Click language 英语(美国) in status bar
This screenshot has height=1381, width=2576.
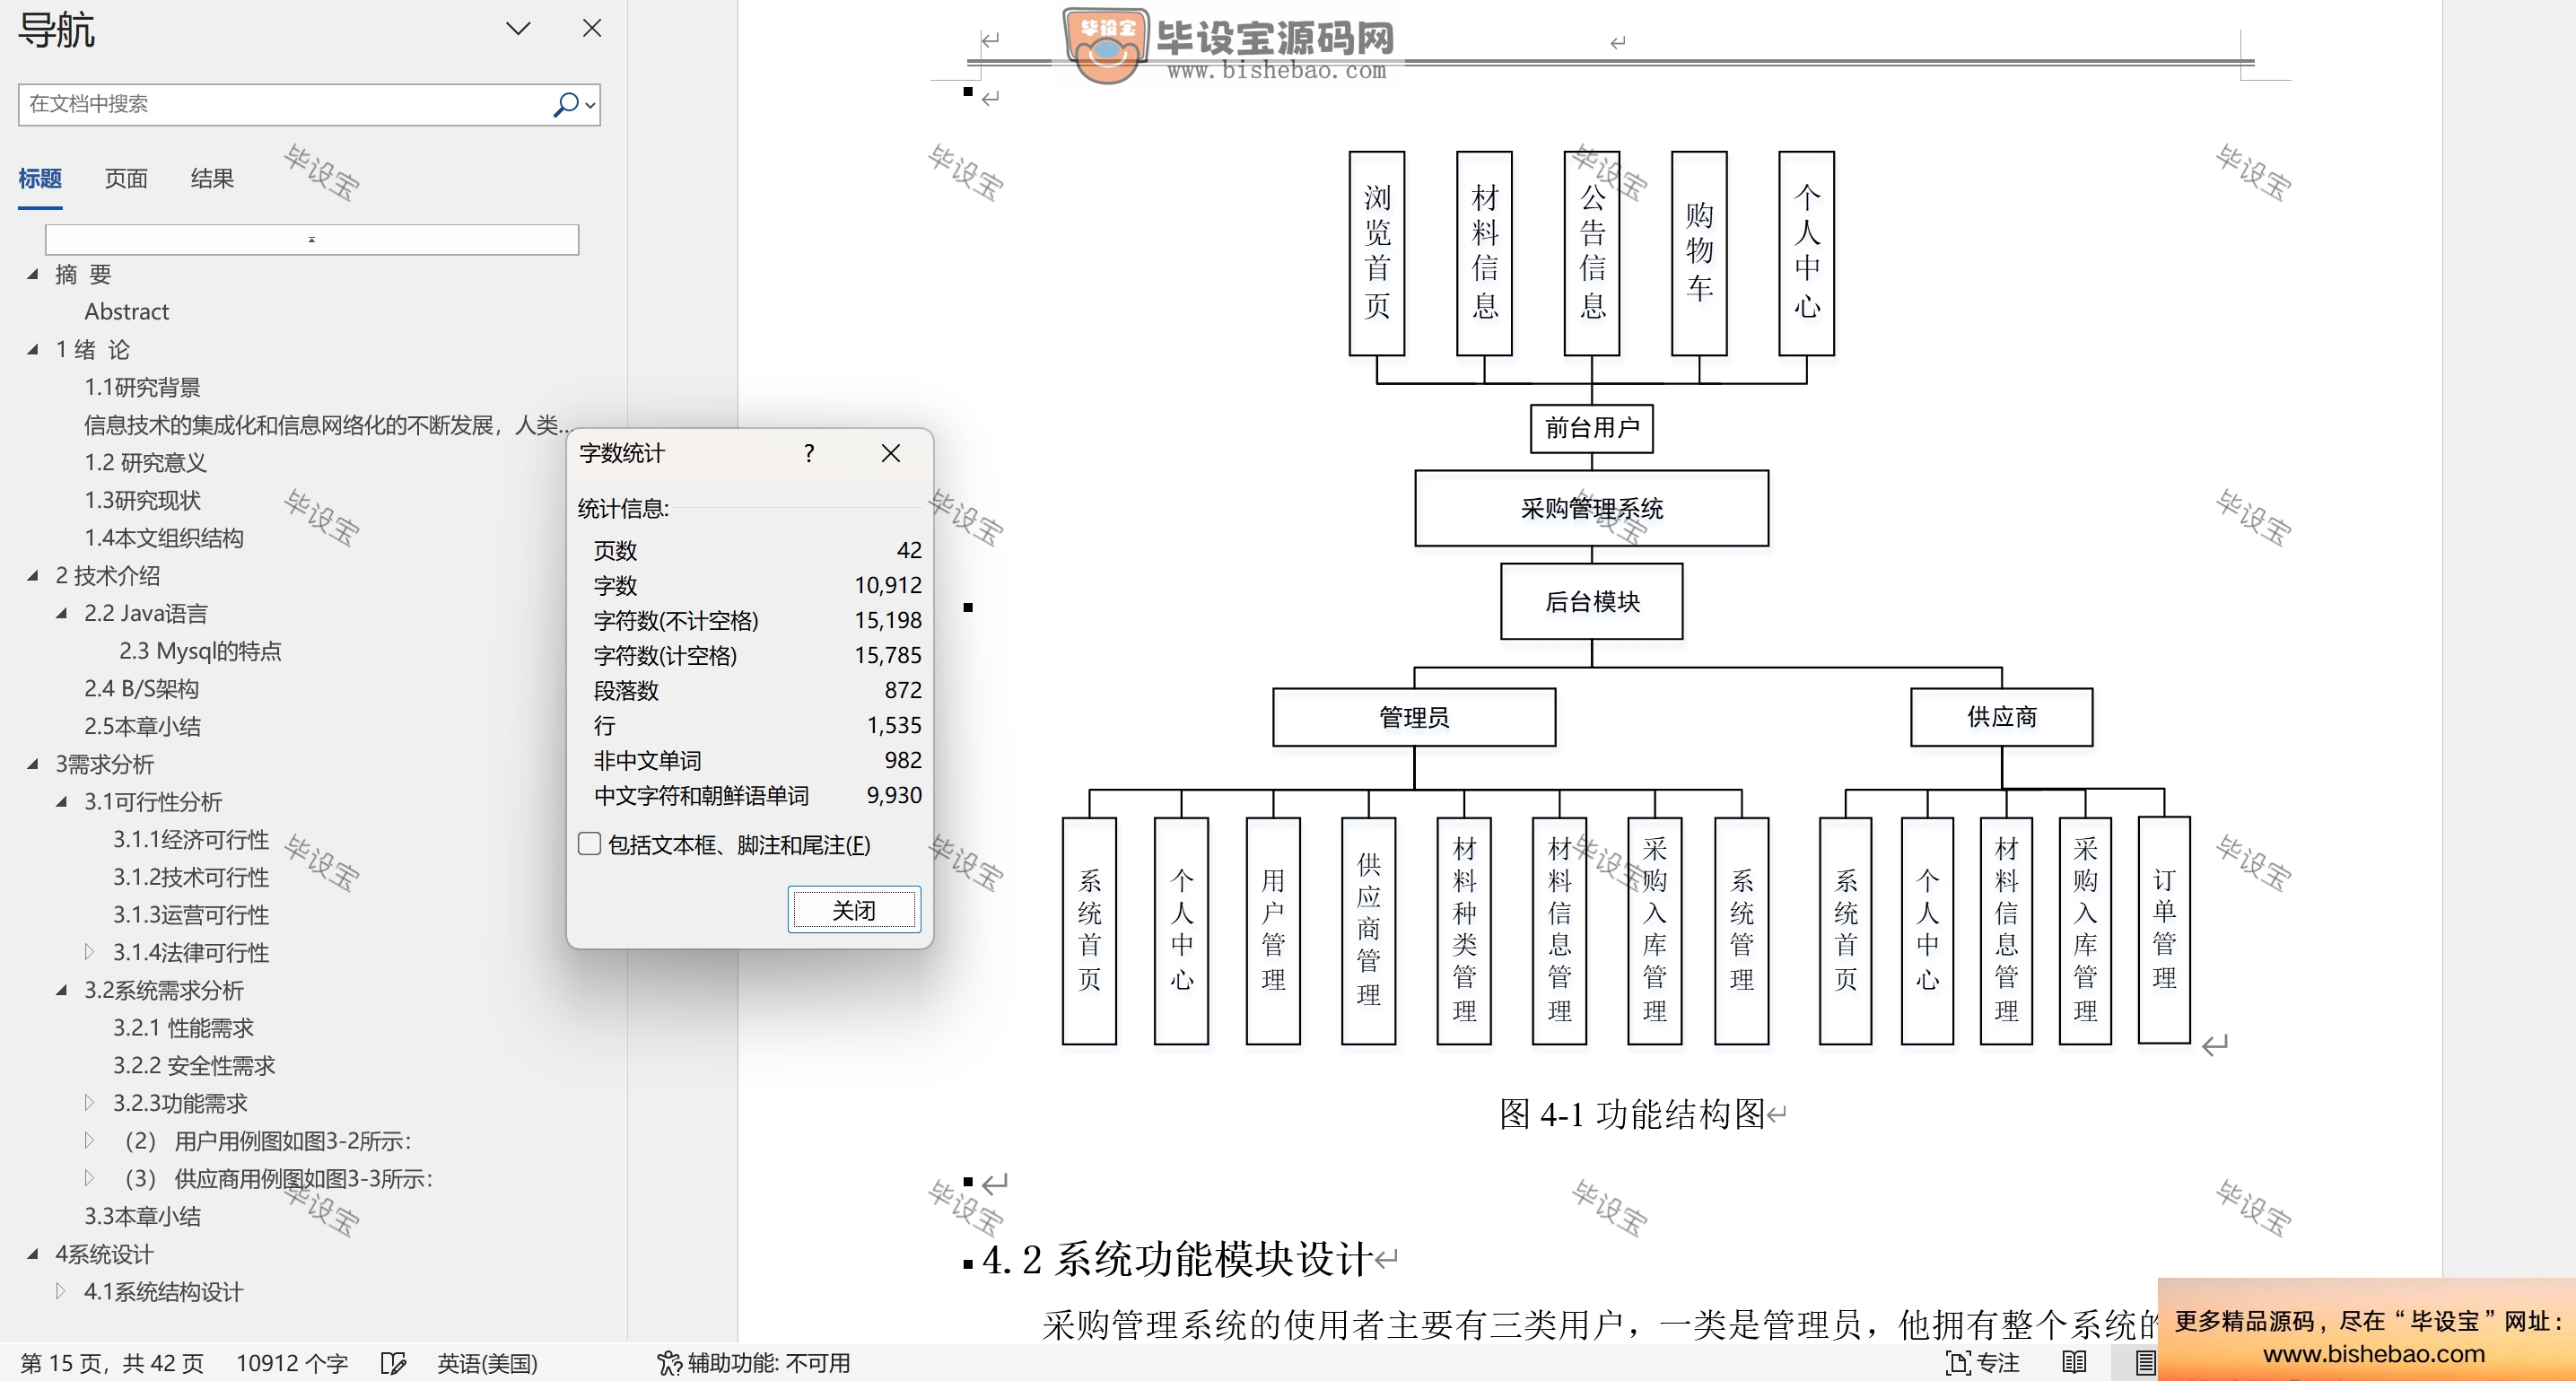tap(487, 1363)
